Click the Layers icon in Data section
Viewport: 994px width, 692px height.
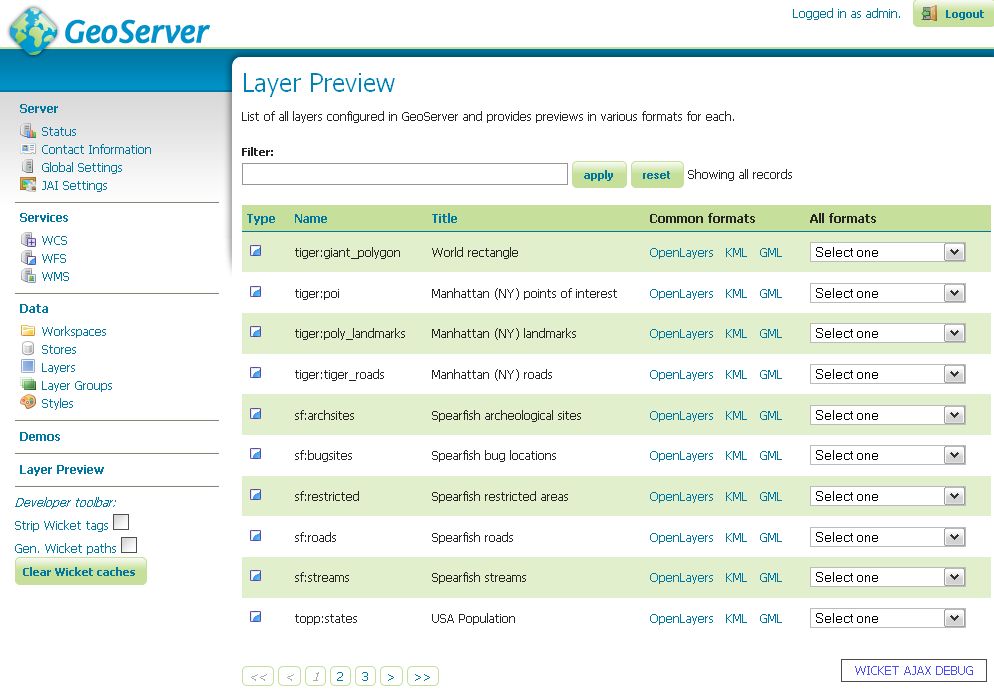(28, 366)
